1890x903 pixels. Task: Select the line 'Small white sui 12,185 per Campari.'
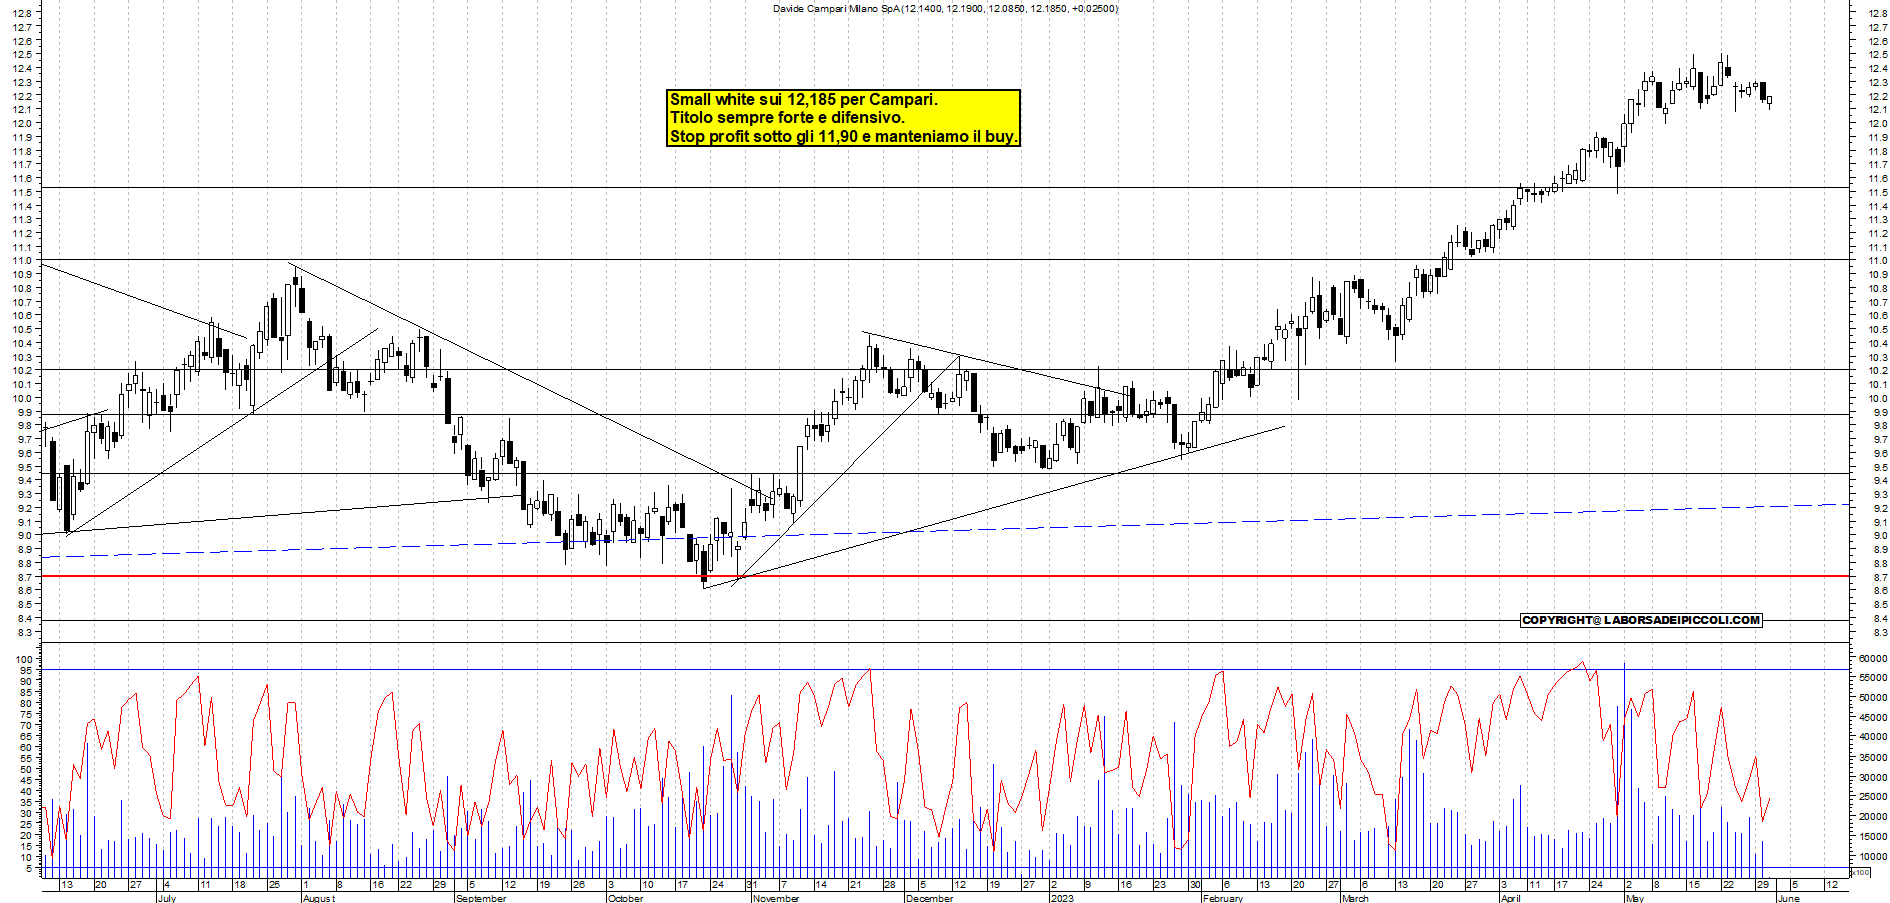(x=803, y=99)
